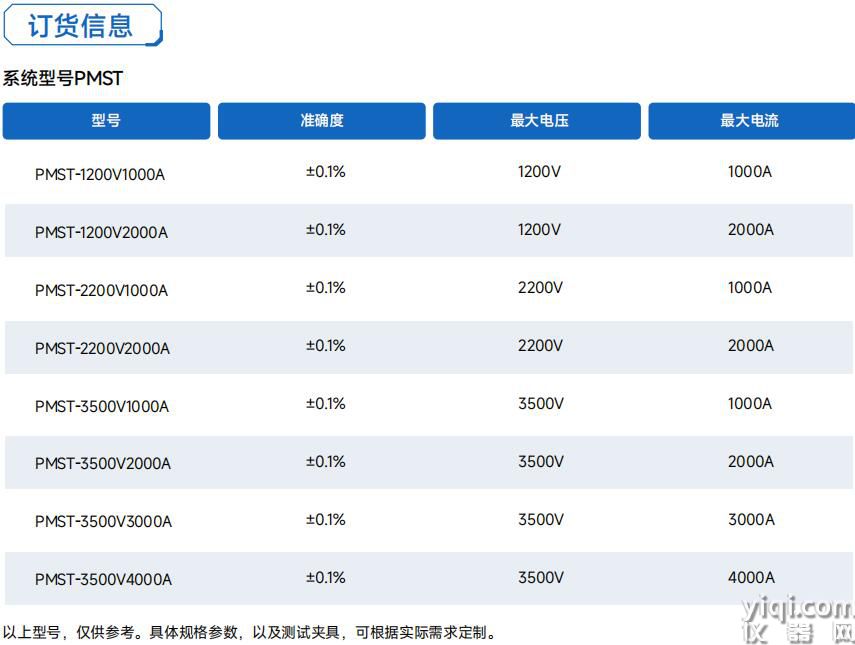Click 1000A current in PMST-2200V1000A row
The height and width of the screenshot is (645, 855).
(x=750, y=287)
